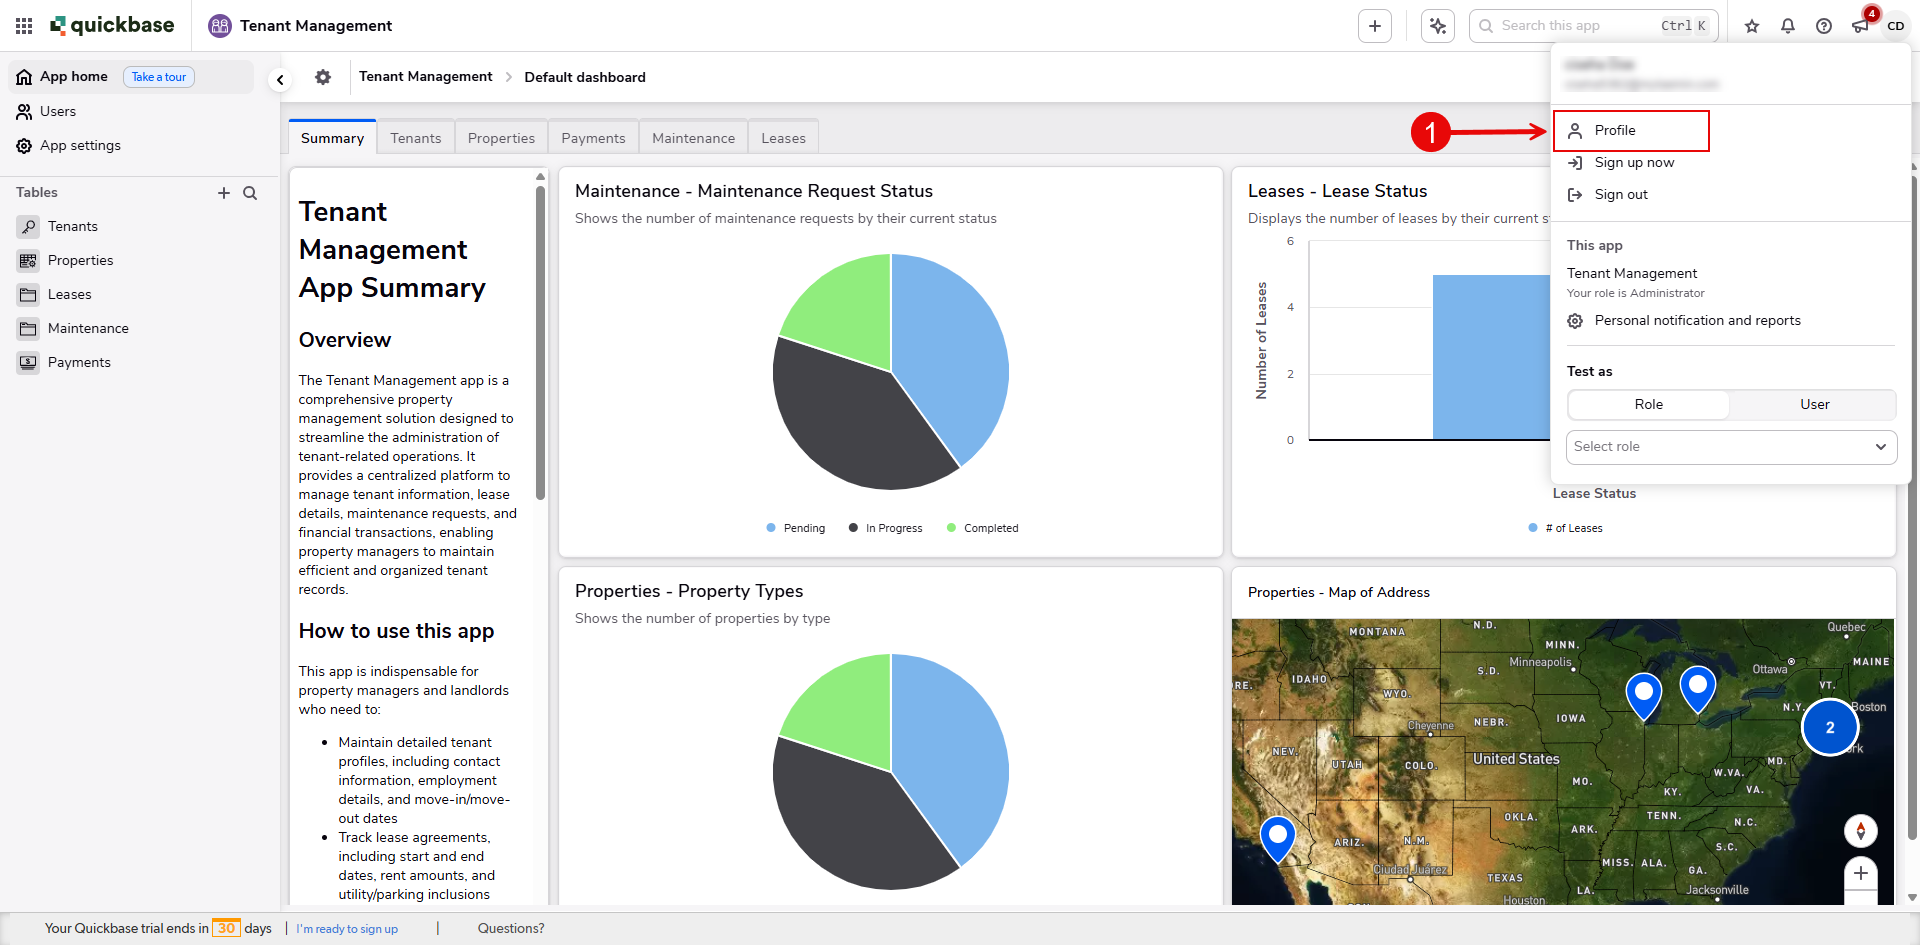The image size is (1920, 945).
Task: Toggle Pending legend in maintenance chart
Action: (796, 528)
